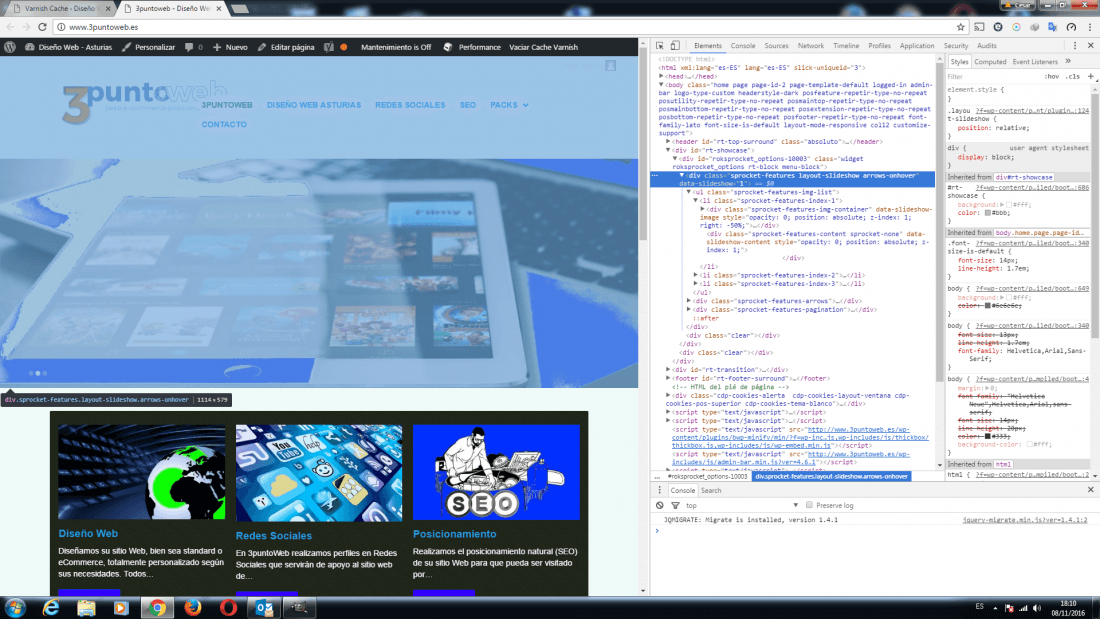This screenshot has width=1100, height=619.
Task: Expand the head element node
Action: tap(662, 76)
